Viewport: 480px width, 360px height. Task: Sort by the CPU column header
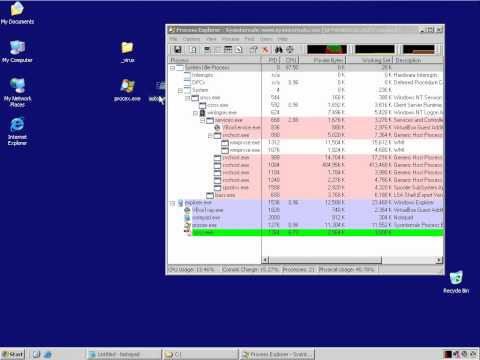(290, 60)
